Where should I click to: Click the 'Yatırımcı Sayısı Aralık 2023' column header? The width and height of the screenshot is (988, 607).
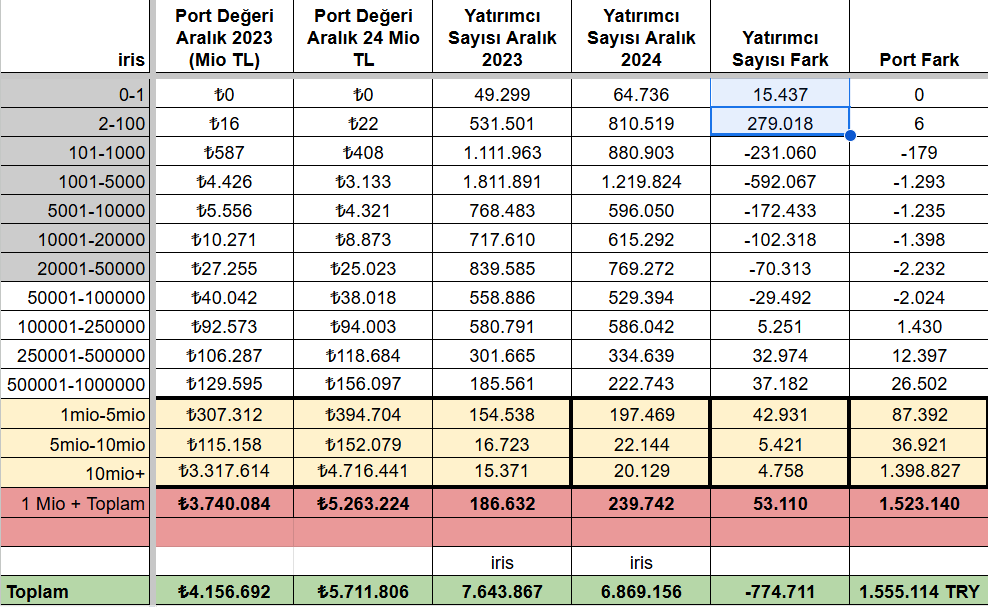pyautogui.click(x=502, y=37)
